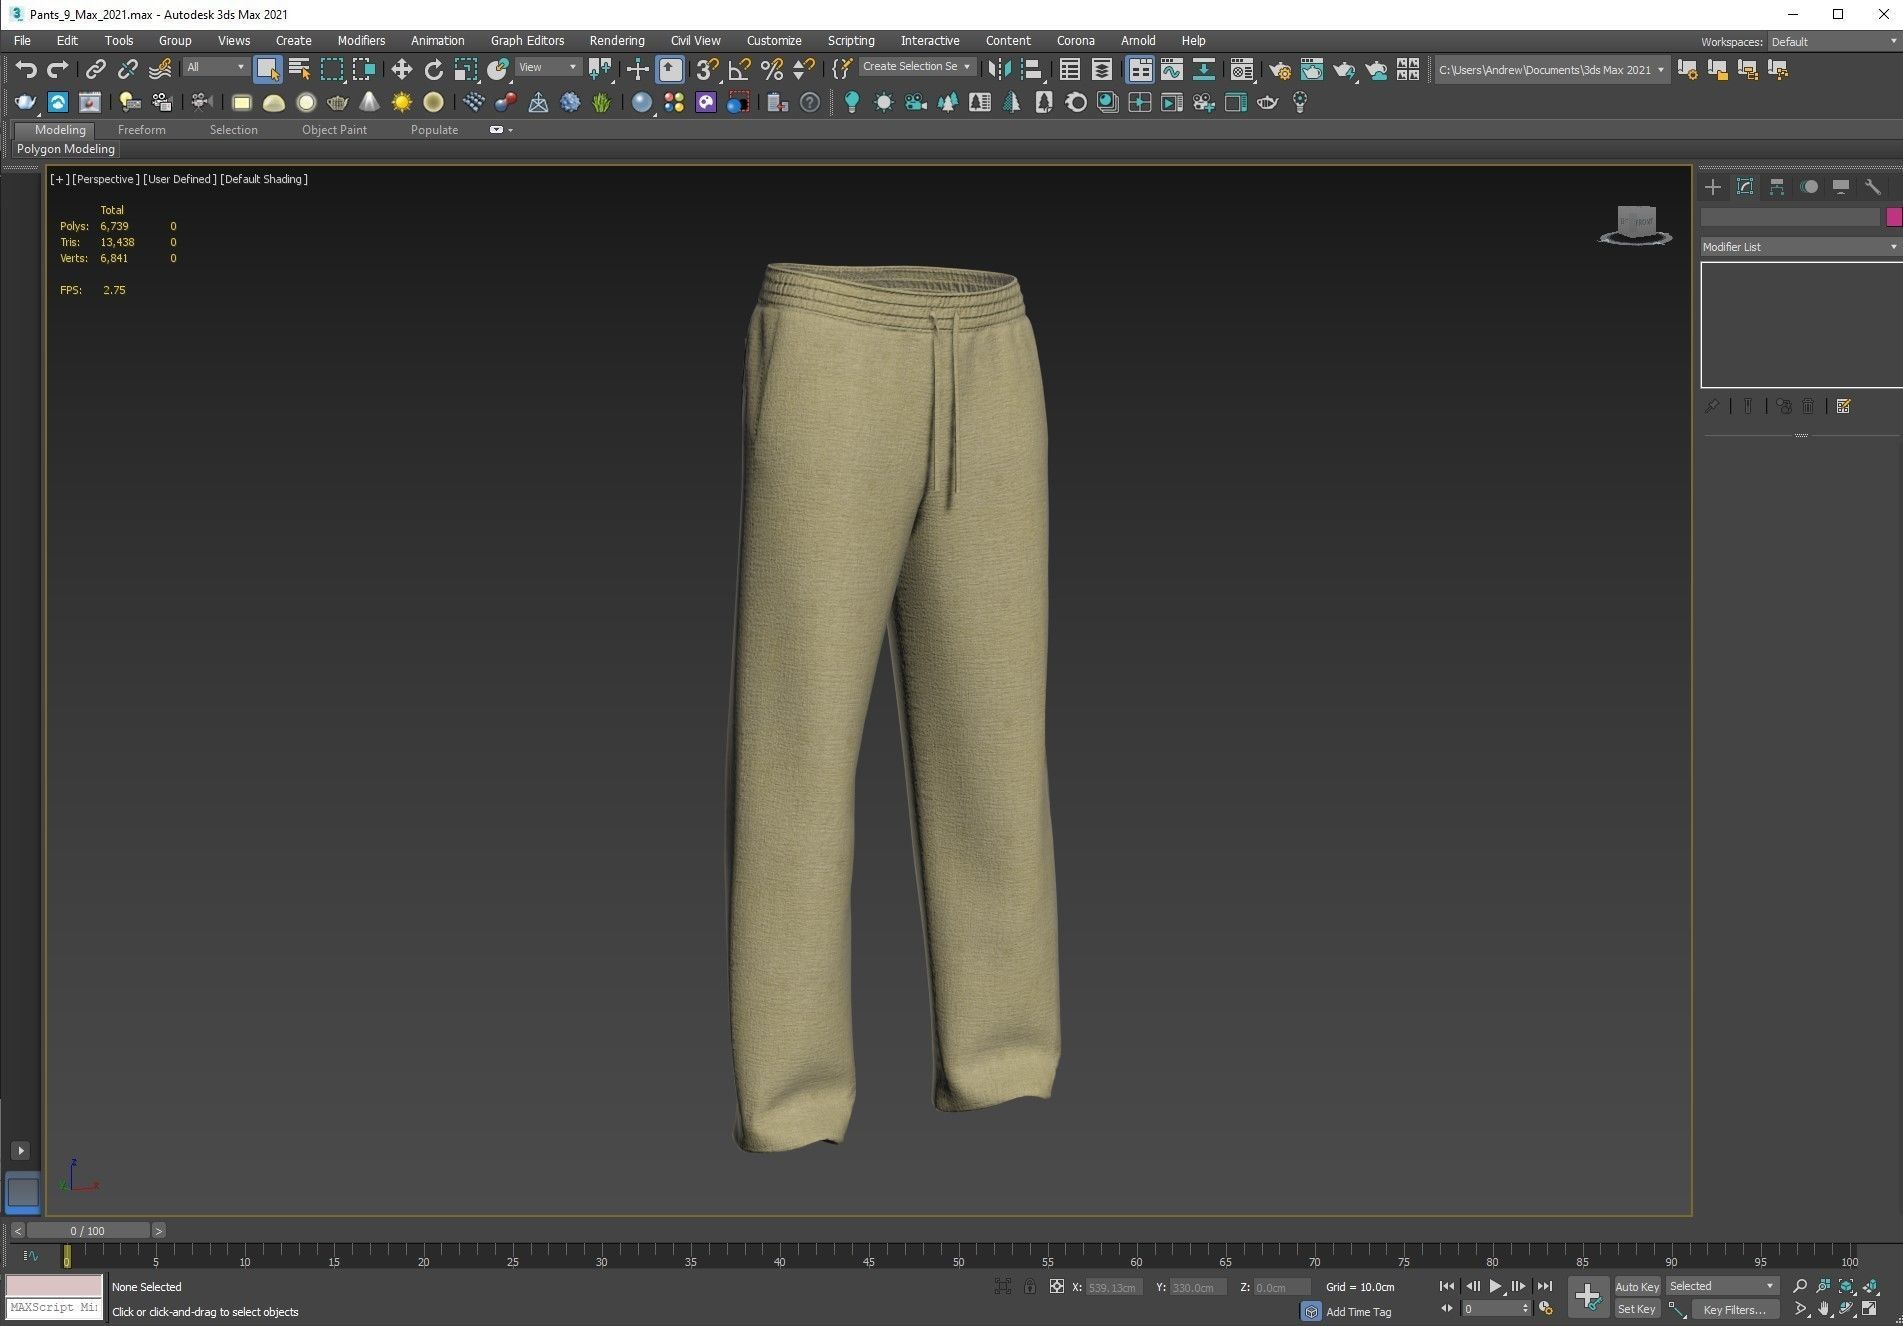The image size is (1903, 1326).
Task: Open Key Filters dialog button
Action: click(1735, 1309)
